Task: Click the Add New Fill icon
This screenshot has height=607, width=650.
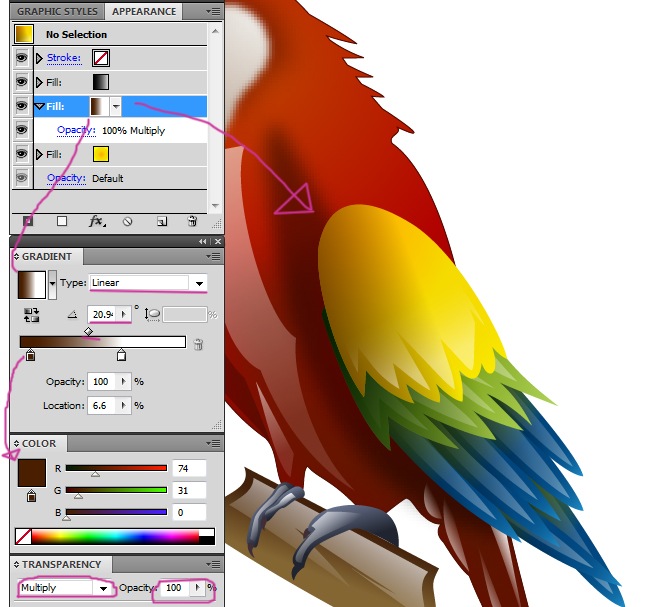Action: tap(61, 221)
